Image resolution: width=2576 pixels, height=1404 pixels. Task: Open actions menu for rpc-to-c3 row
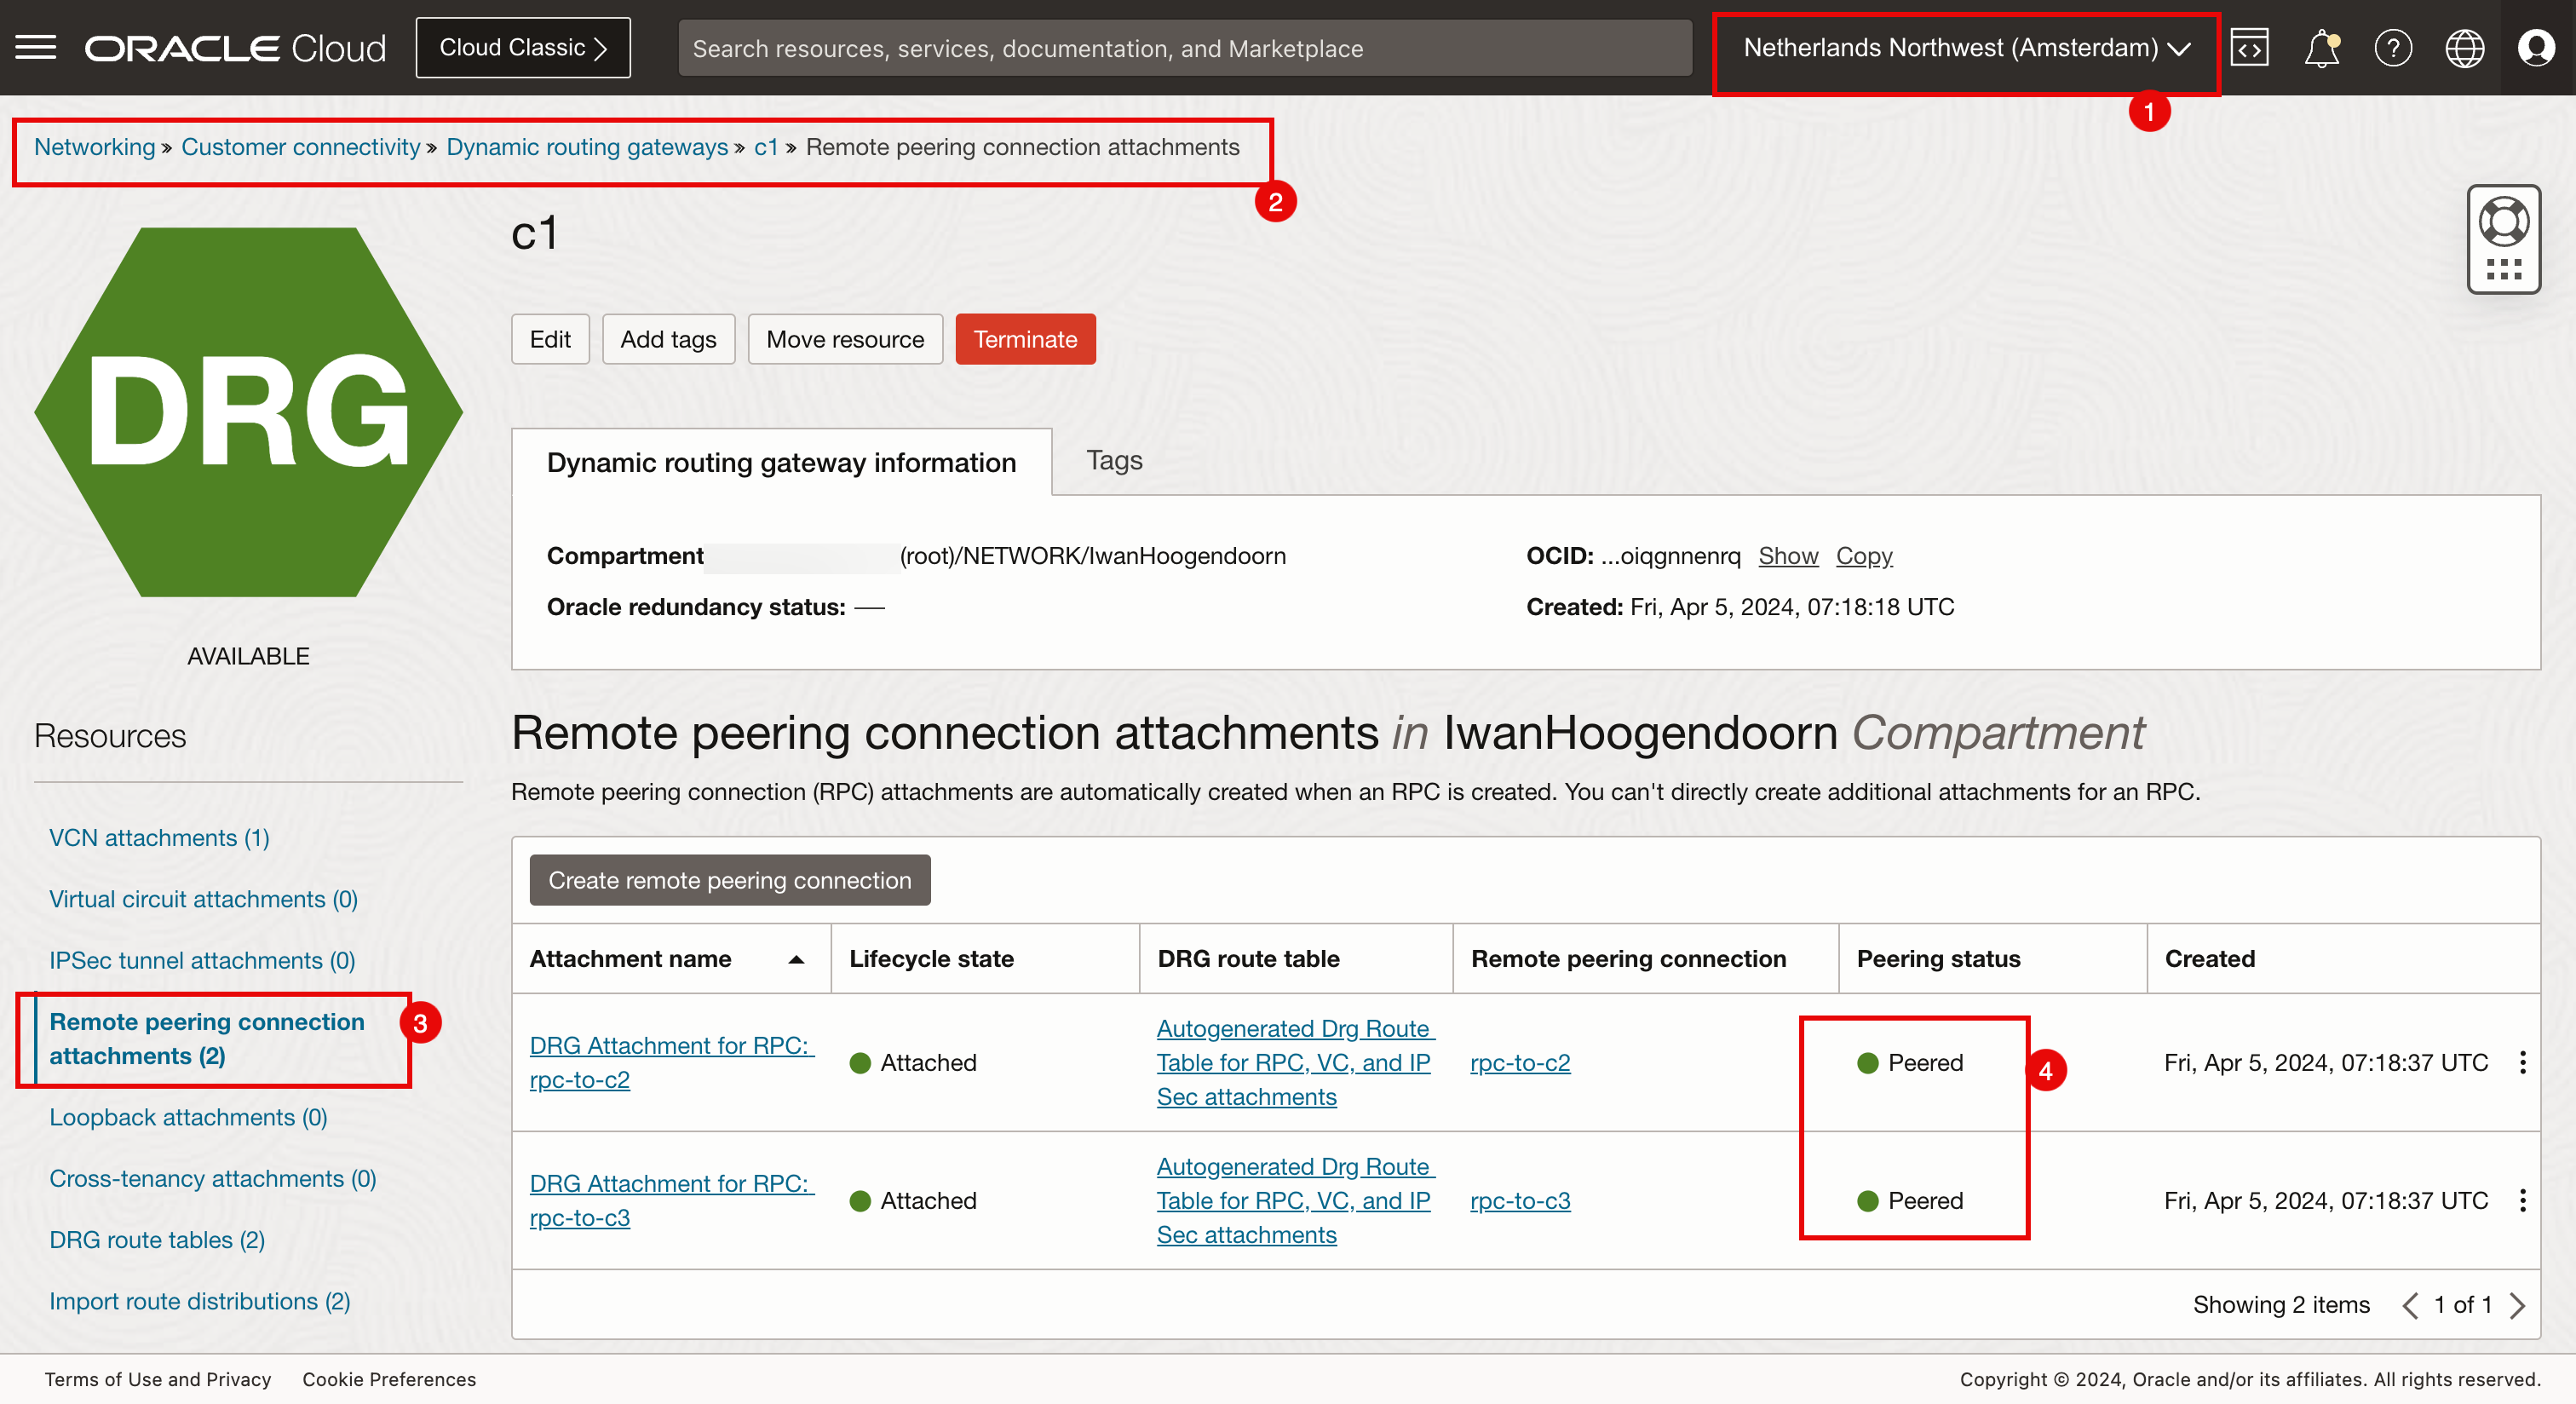2522,1200
